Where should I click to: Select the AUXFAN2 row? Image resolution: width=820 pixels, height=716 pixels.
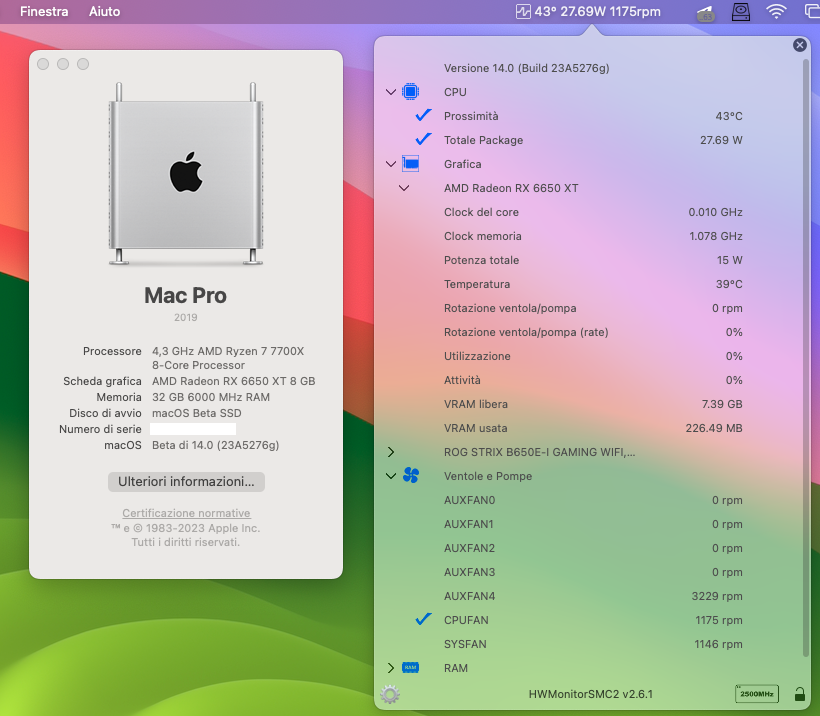593,548
